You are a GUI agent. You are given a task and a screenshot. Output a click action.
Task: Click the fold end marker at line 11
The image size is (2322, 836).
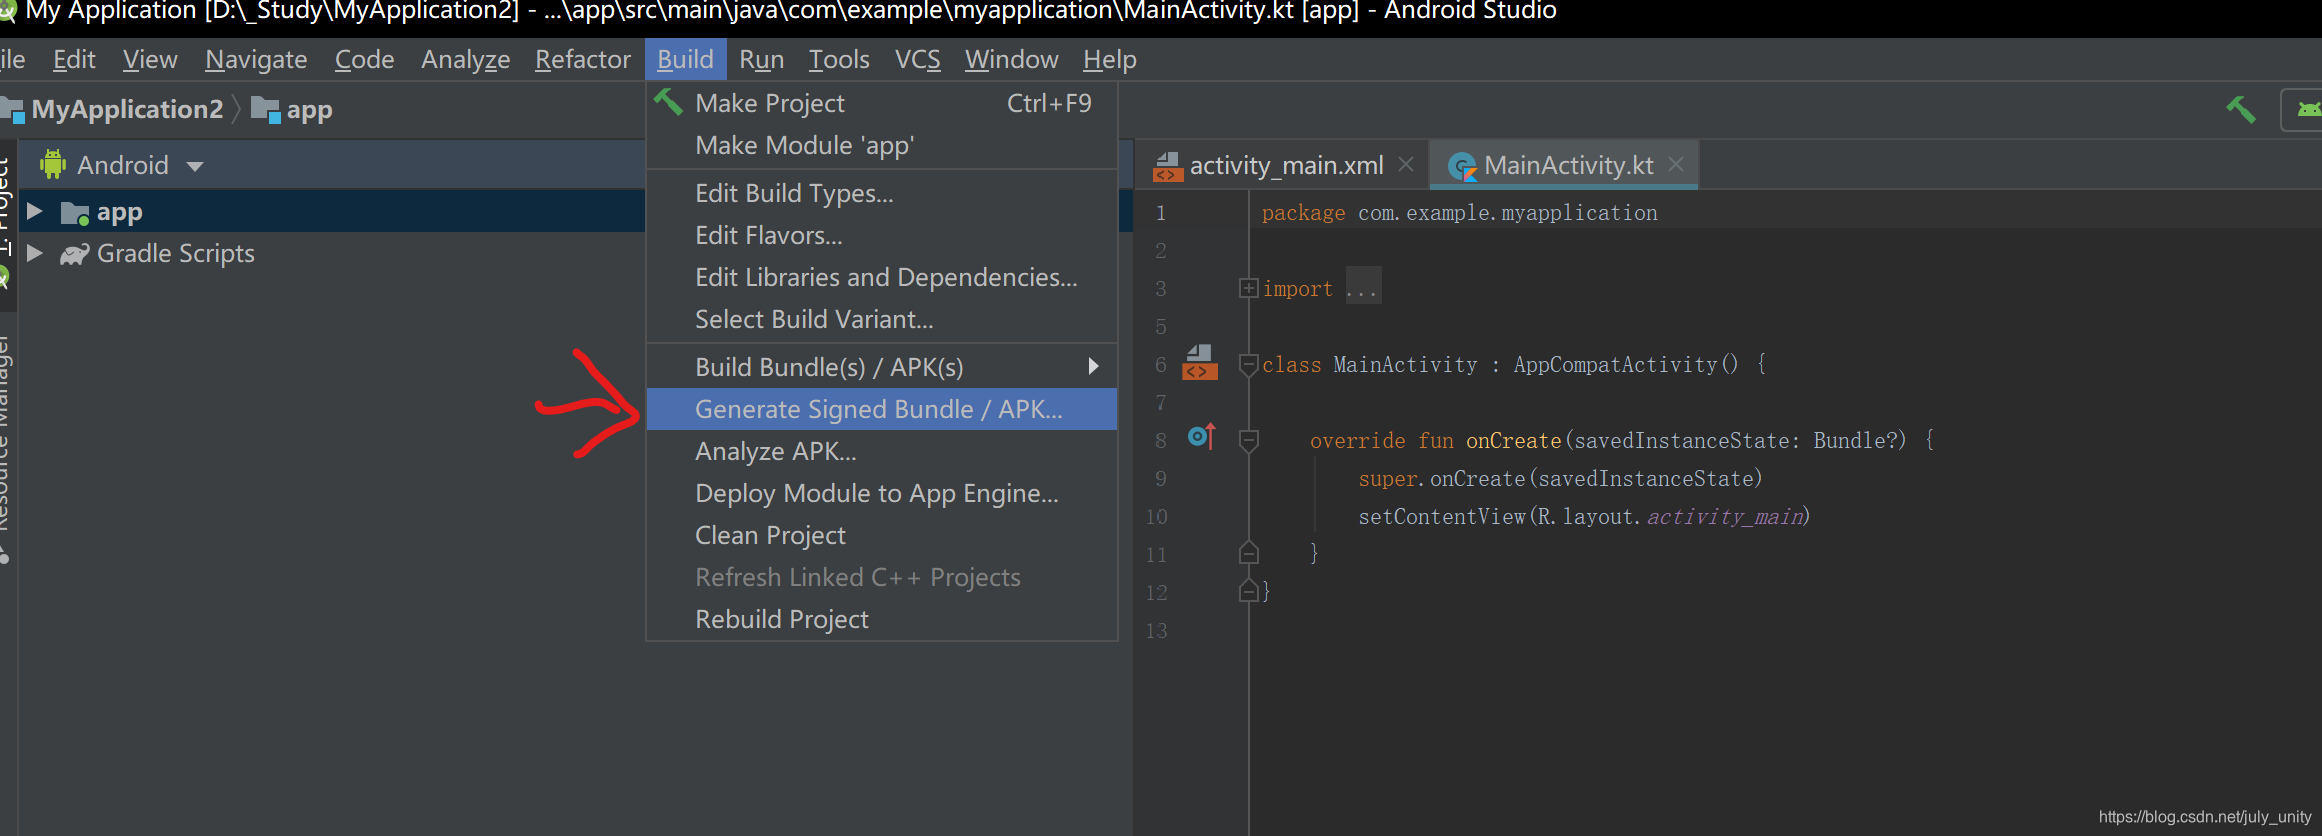[x=1248, y=553]
